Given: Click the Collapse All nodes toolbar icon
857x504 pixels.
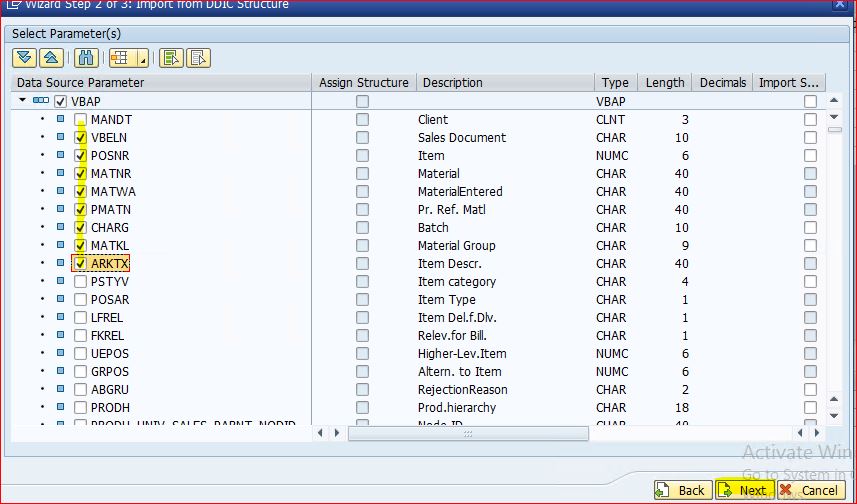Looking at the screenshot, I should (x=50, y=57).
